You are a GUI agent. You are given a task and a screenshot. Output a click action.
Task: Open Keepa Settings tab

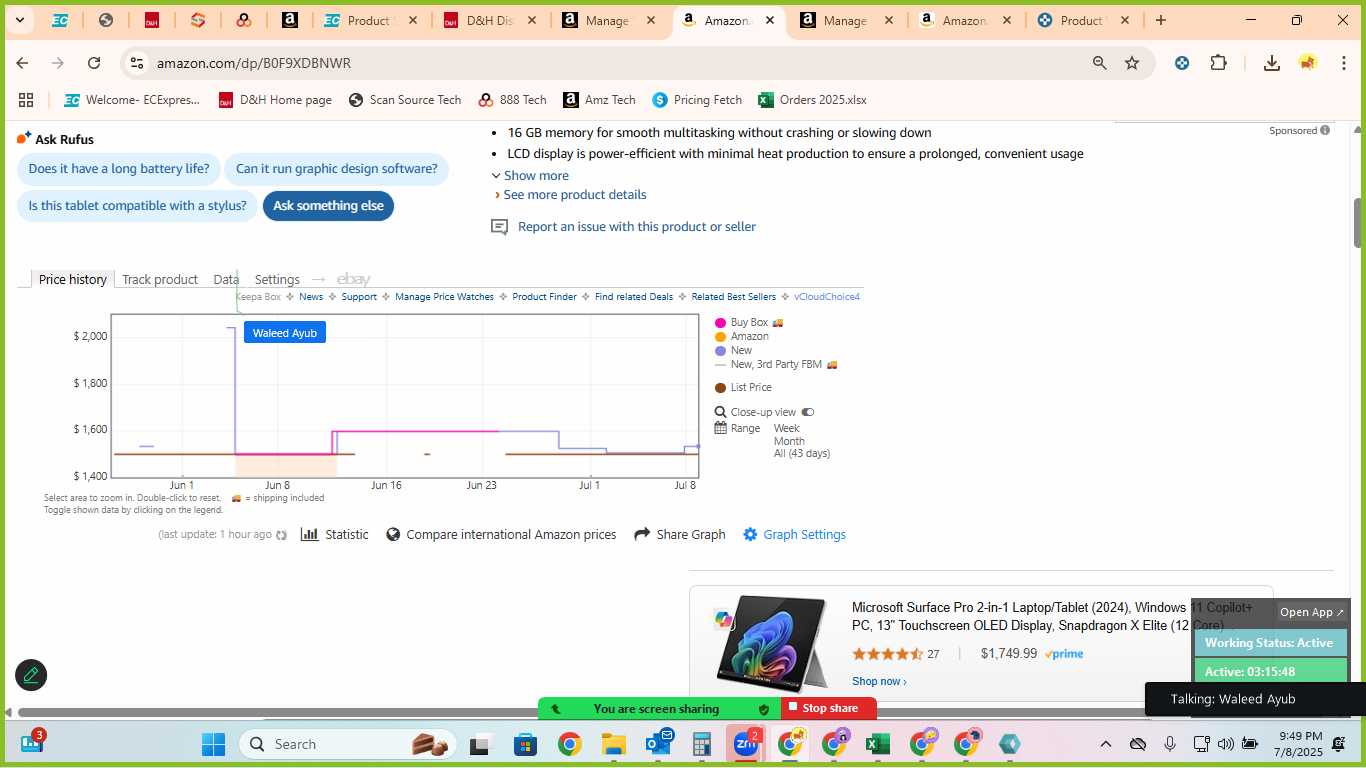[277, 279]
